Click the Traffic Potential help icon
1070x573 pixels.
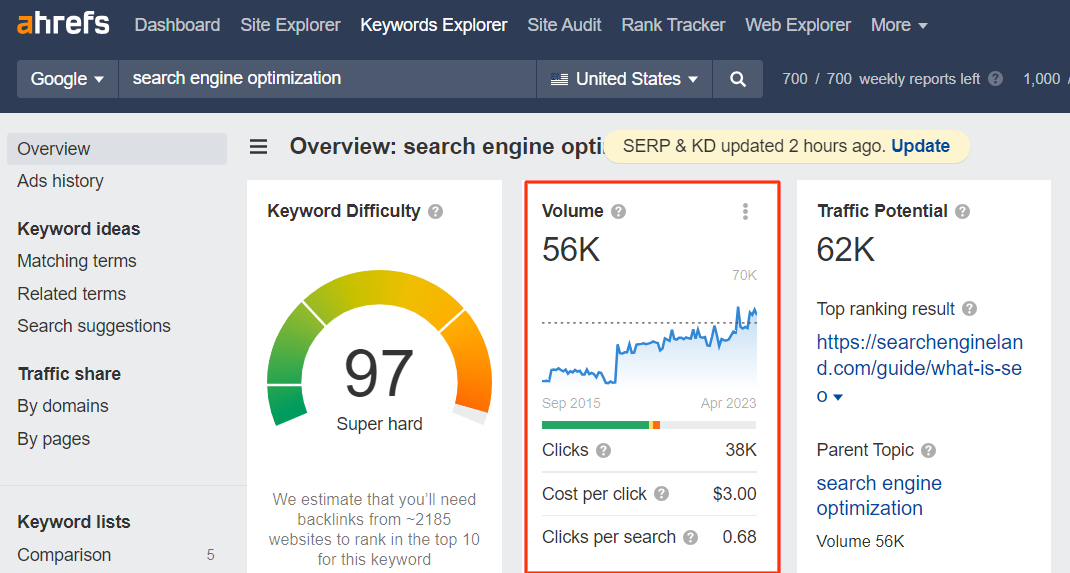(962, 211)
